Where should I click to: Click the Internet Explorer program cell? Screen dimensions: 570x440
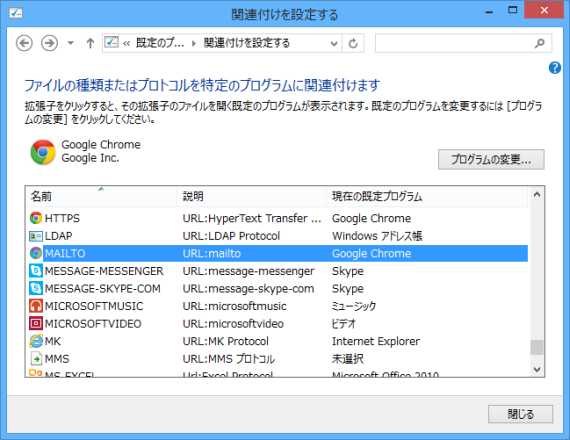click(376, 341)
